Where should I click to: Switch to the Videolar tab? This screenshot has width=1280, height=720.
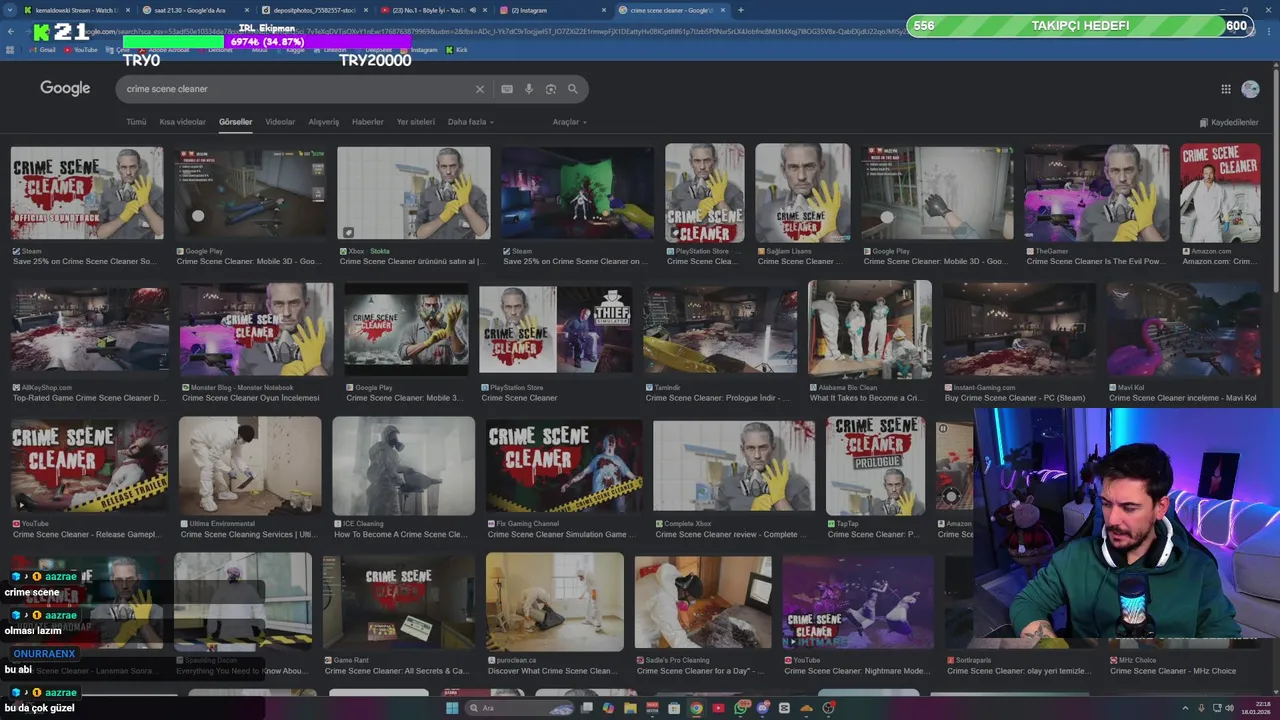click(x=280, y=122)
